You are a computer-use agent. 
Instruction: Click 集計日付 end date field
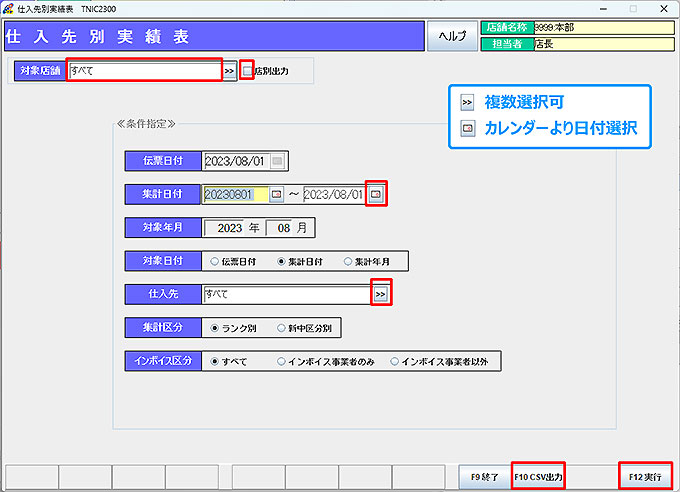coord(335,194)
